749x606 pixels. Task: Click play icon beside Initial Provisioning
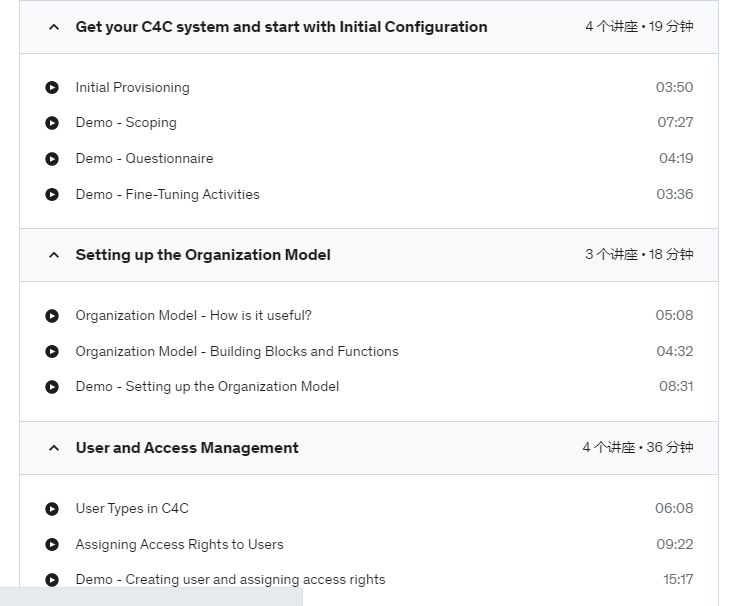click(52, 87)
